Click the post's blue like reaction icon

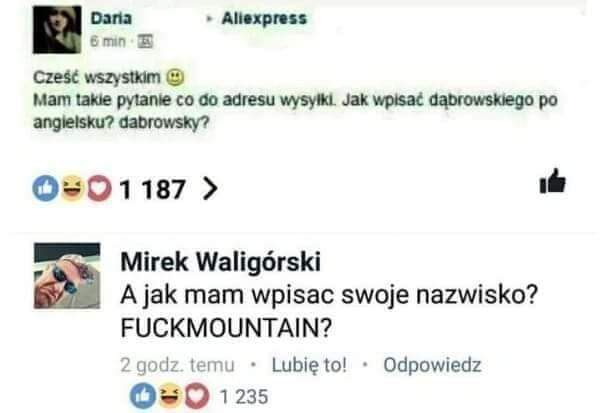click(x=46, y=188)
